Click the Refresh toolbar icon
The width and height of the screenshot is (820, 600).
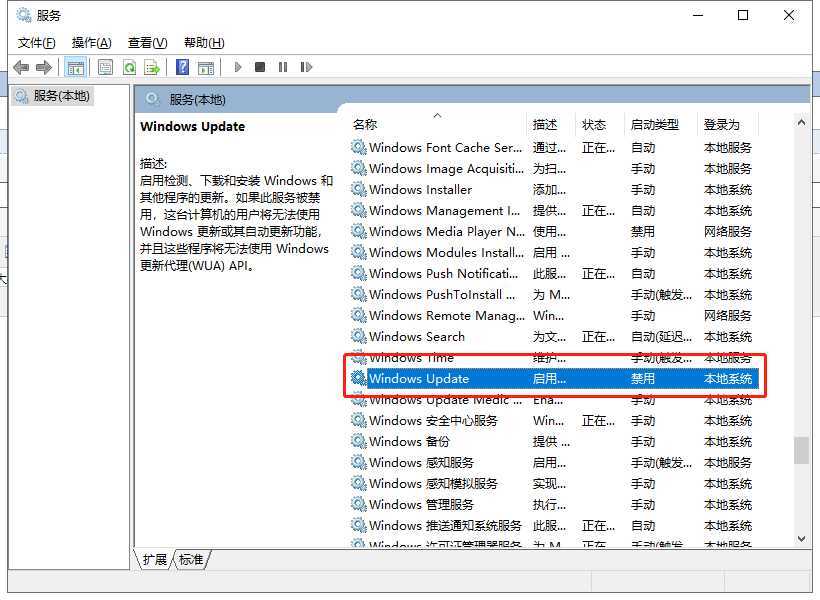pyautogui.click(x=129, y=67)
